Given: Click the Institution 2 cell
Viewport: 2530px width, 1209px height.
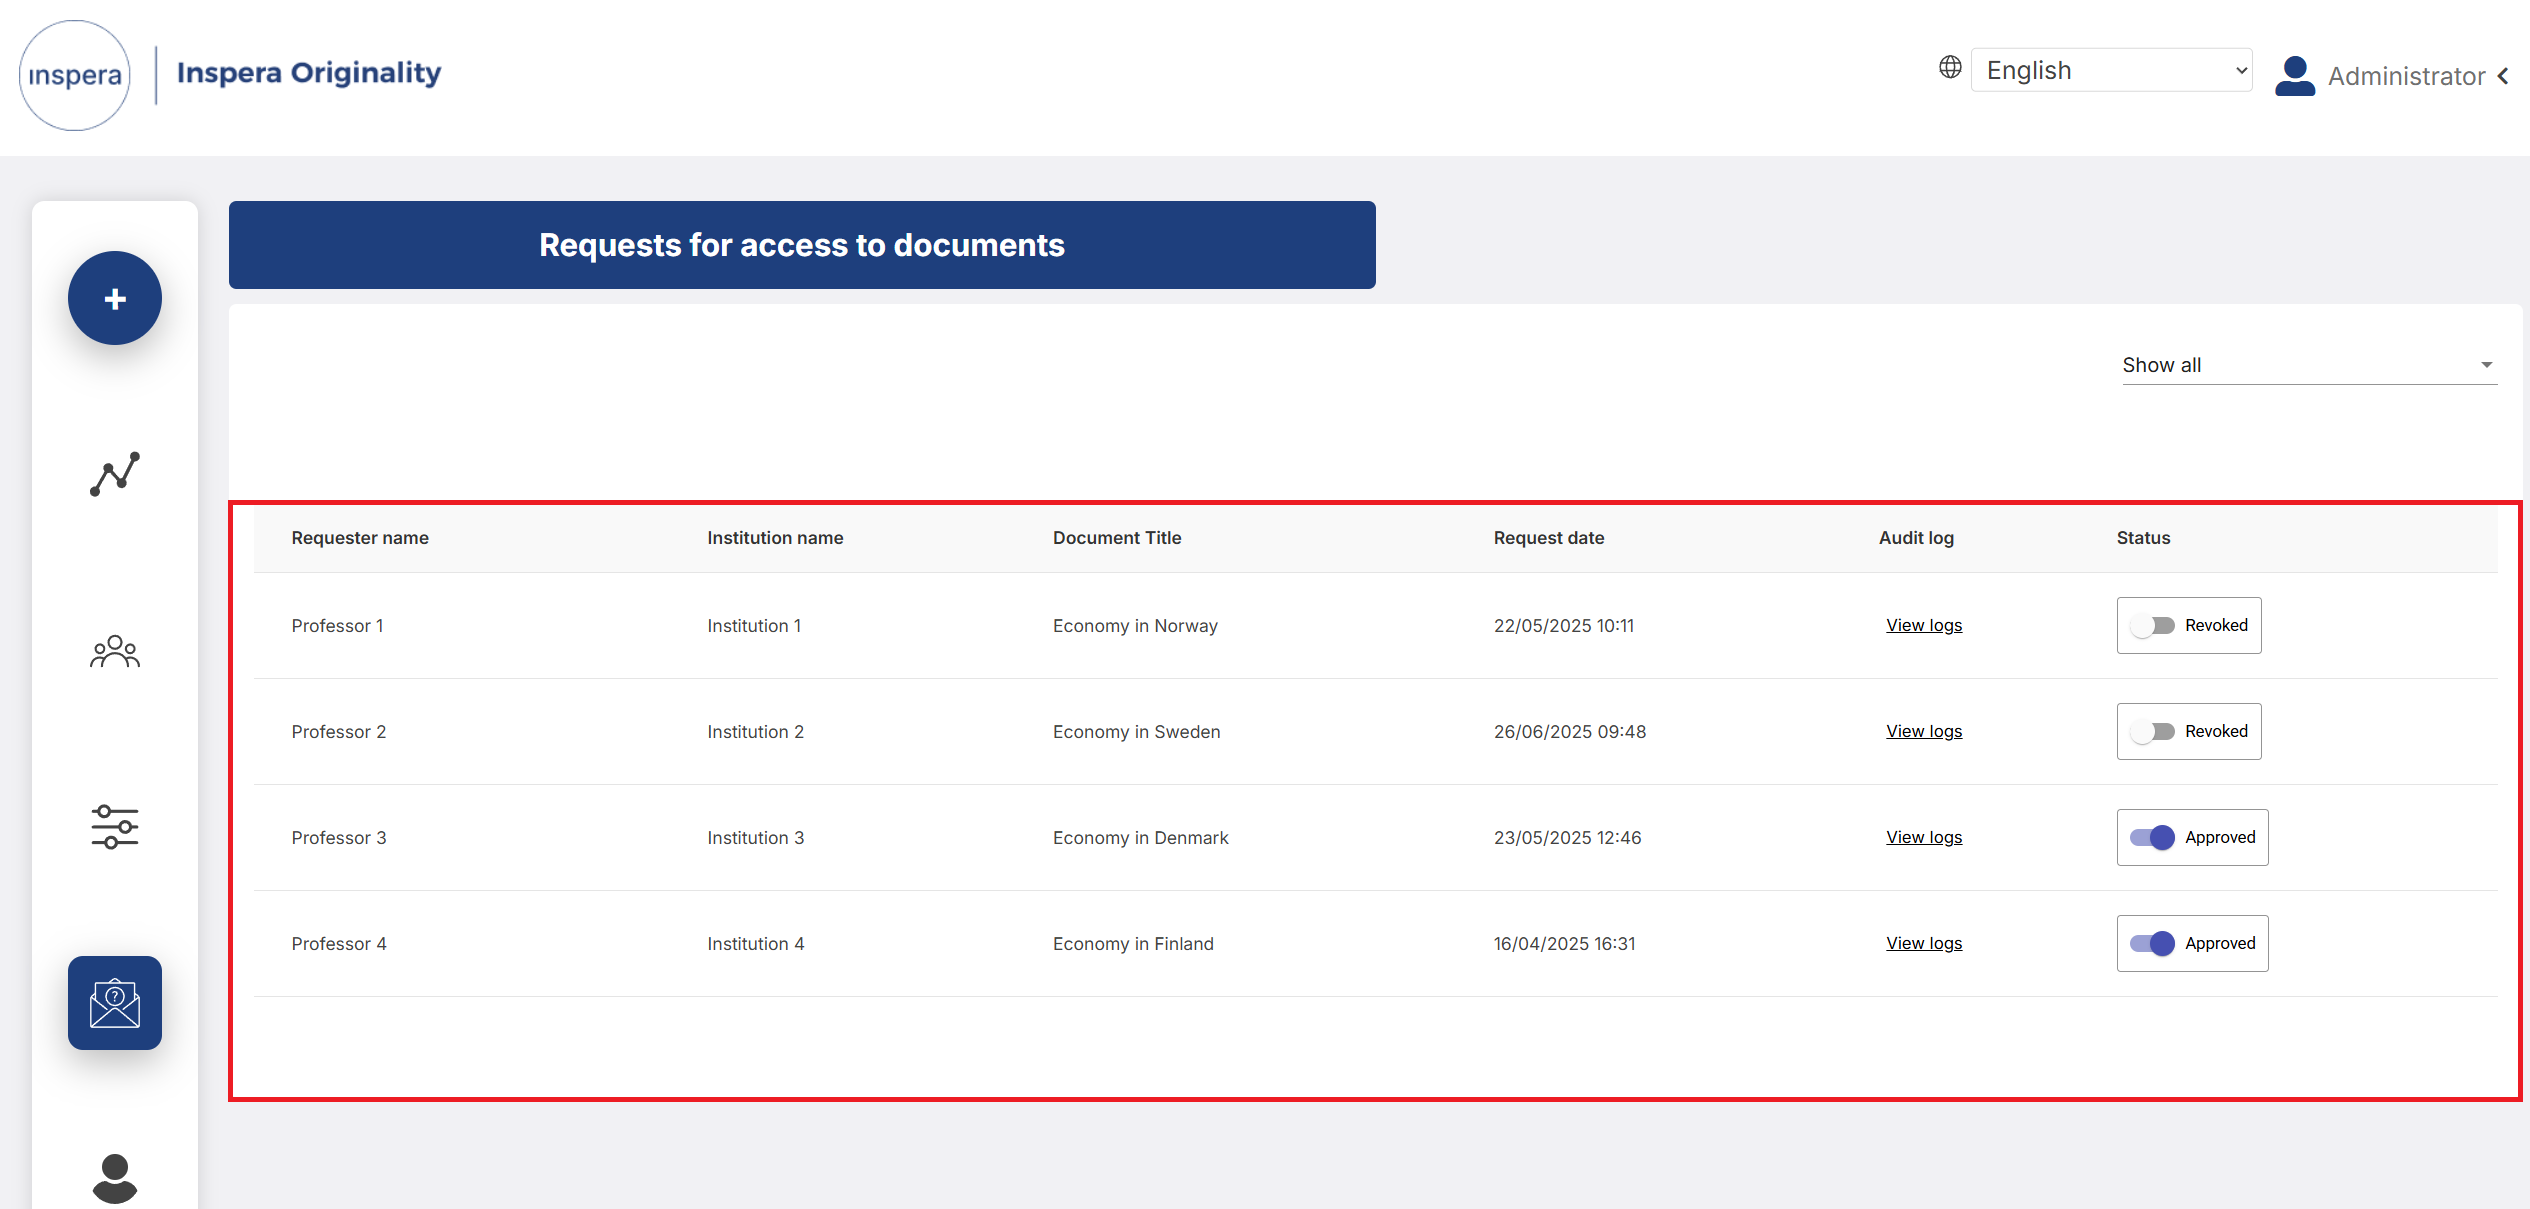Looking at the screenshot, I should pos(755,732).
